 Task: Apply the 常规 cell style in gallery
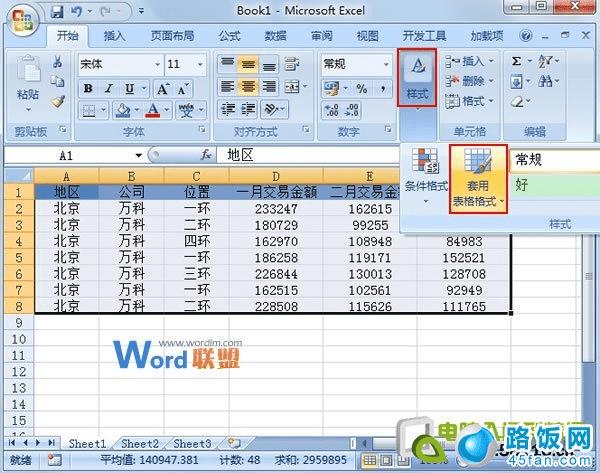point(555,160)
